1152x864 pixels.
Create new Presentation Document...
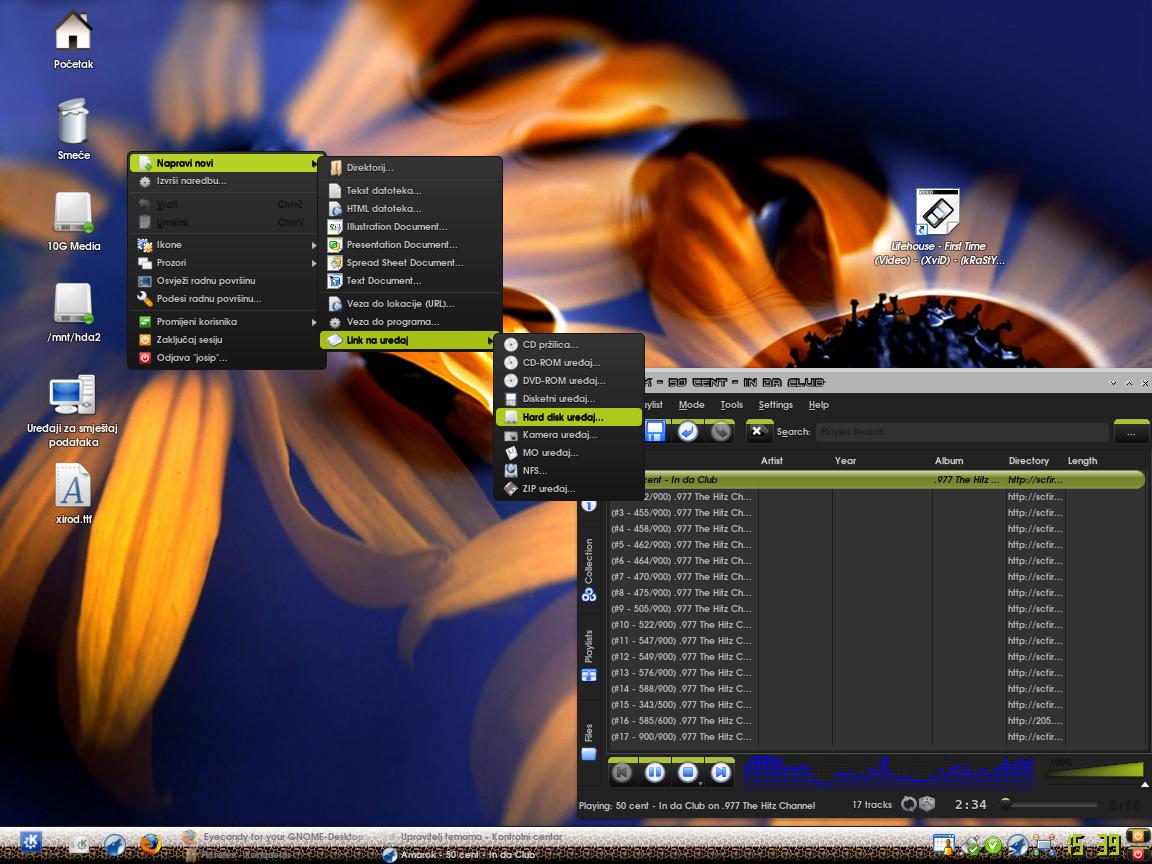coord(410,245)
